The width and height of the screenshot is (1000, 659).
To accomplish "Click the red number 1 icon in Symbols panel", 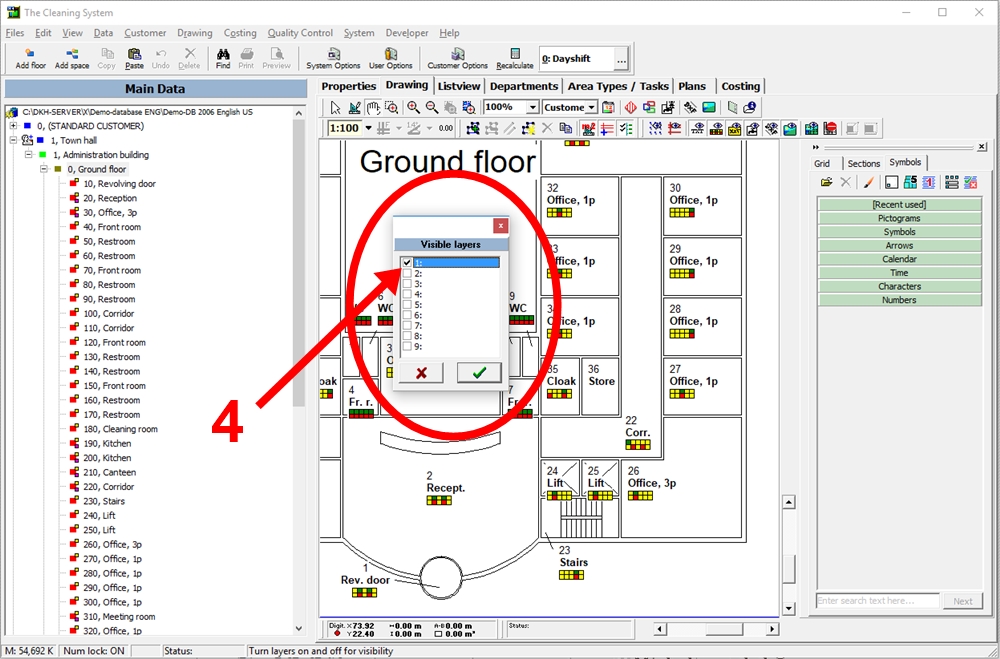I will (x=929, y=183).
